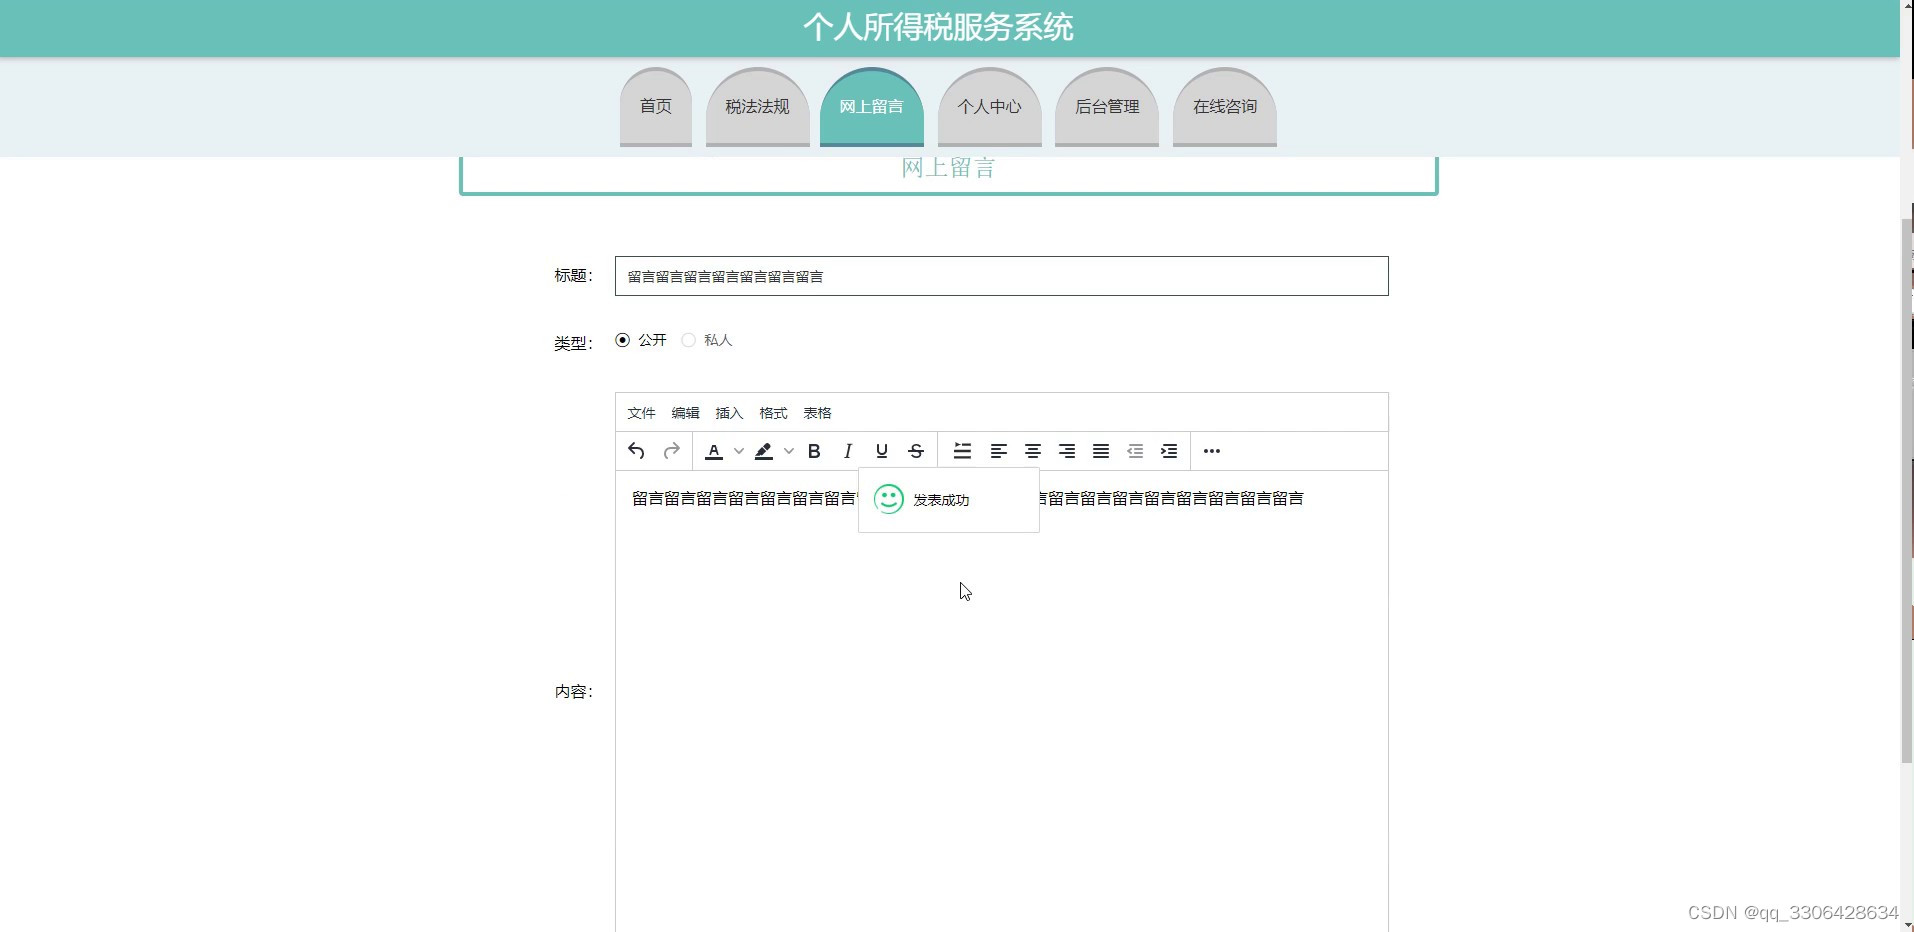Insert a bulleted list
Image resolution: width=1914 pixels, height=932 pixels.
click(x=962, y=451)
